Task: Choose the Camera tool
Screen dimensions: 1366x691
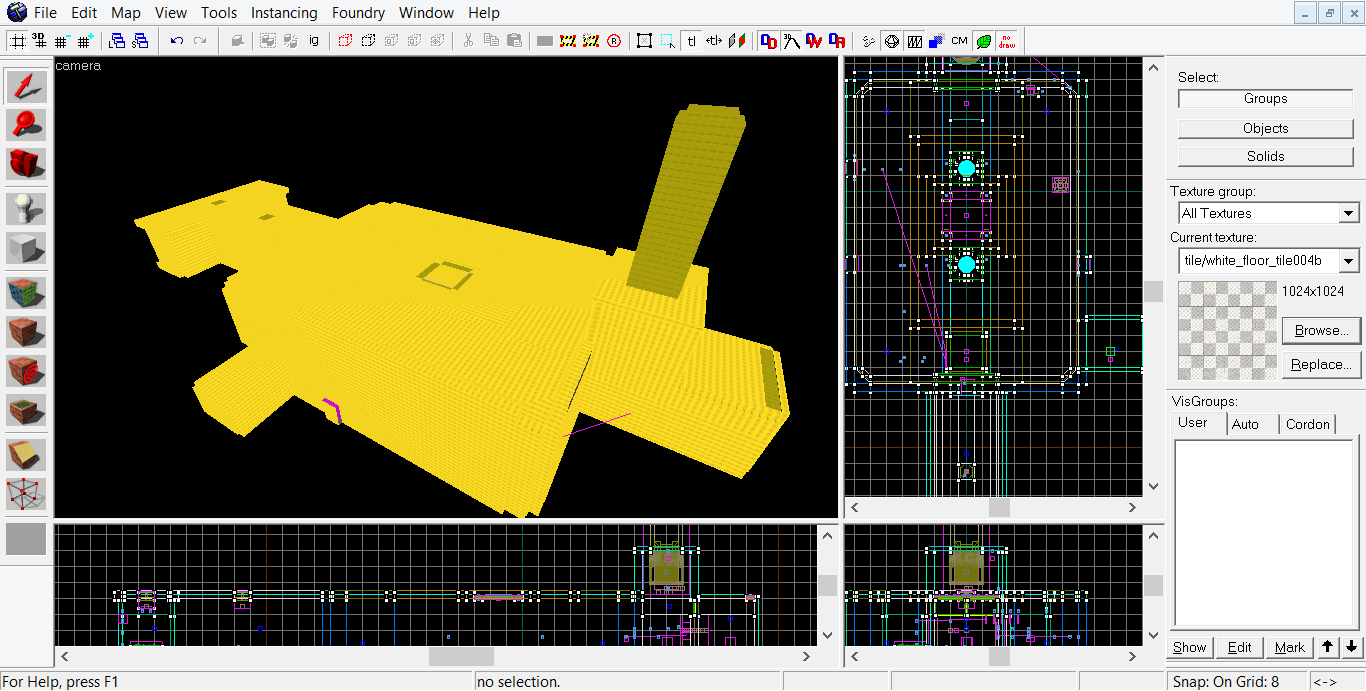Action: (x=26, y=162)
